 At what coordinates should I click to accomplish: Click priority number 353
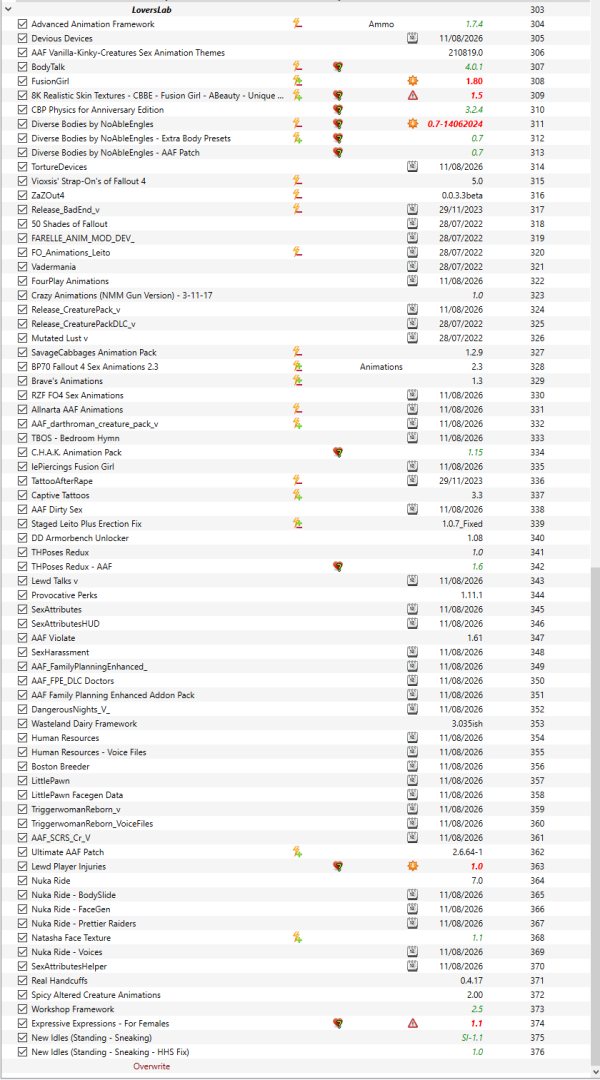(538, 724)
